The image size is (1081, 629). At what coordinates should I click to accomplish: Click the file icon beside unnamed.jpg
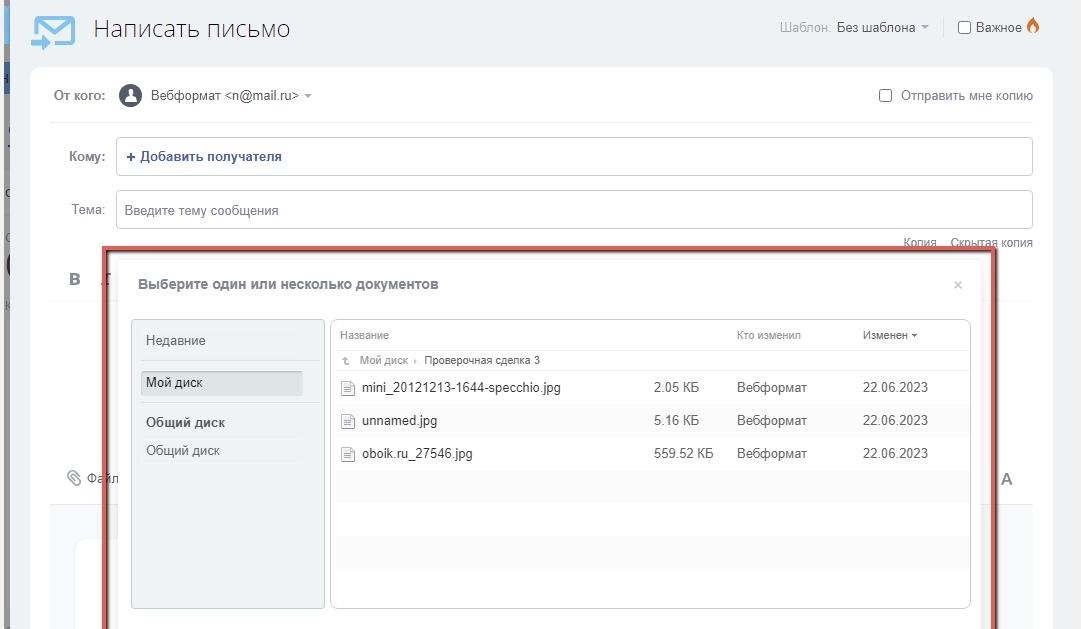[348, 421]
